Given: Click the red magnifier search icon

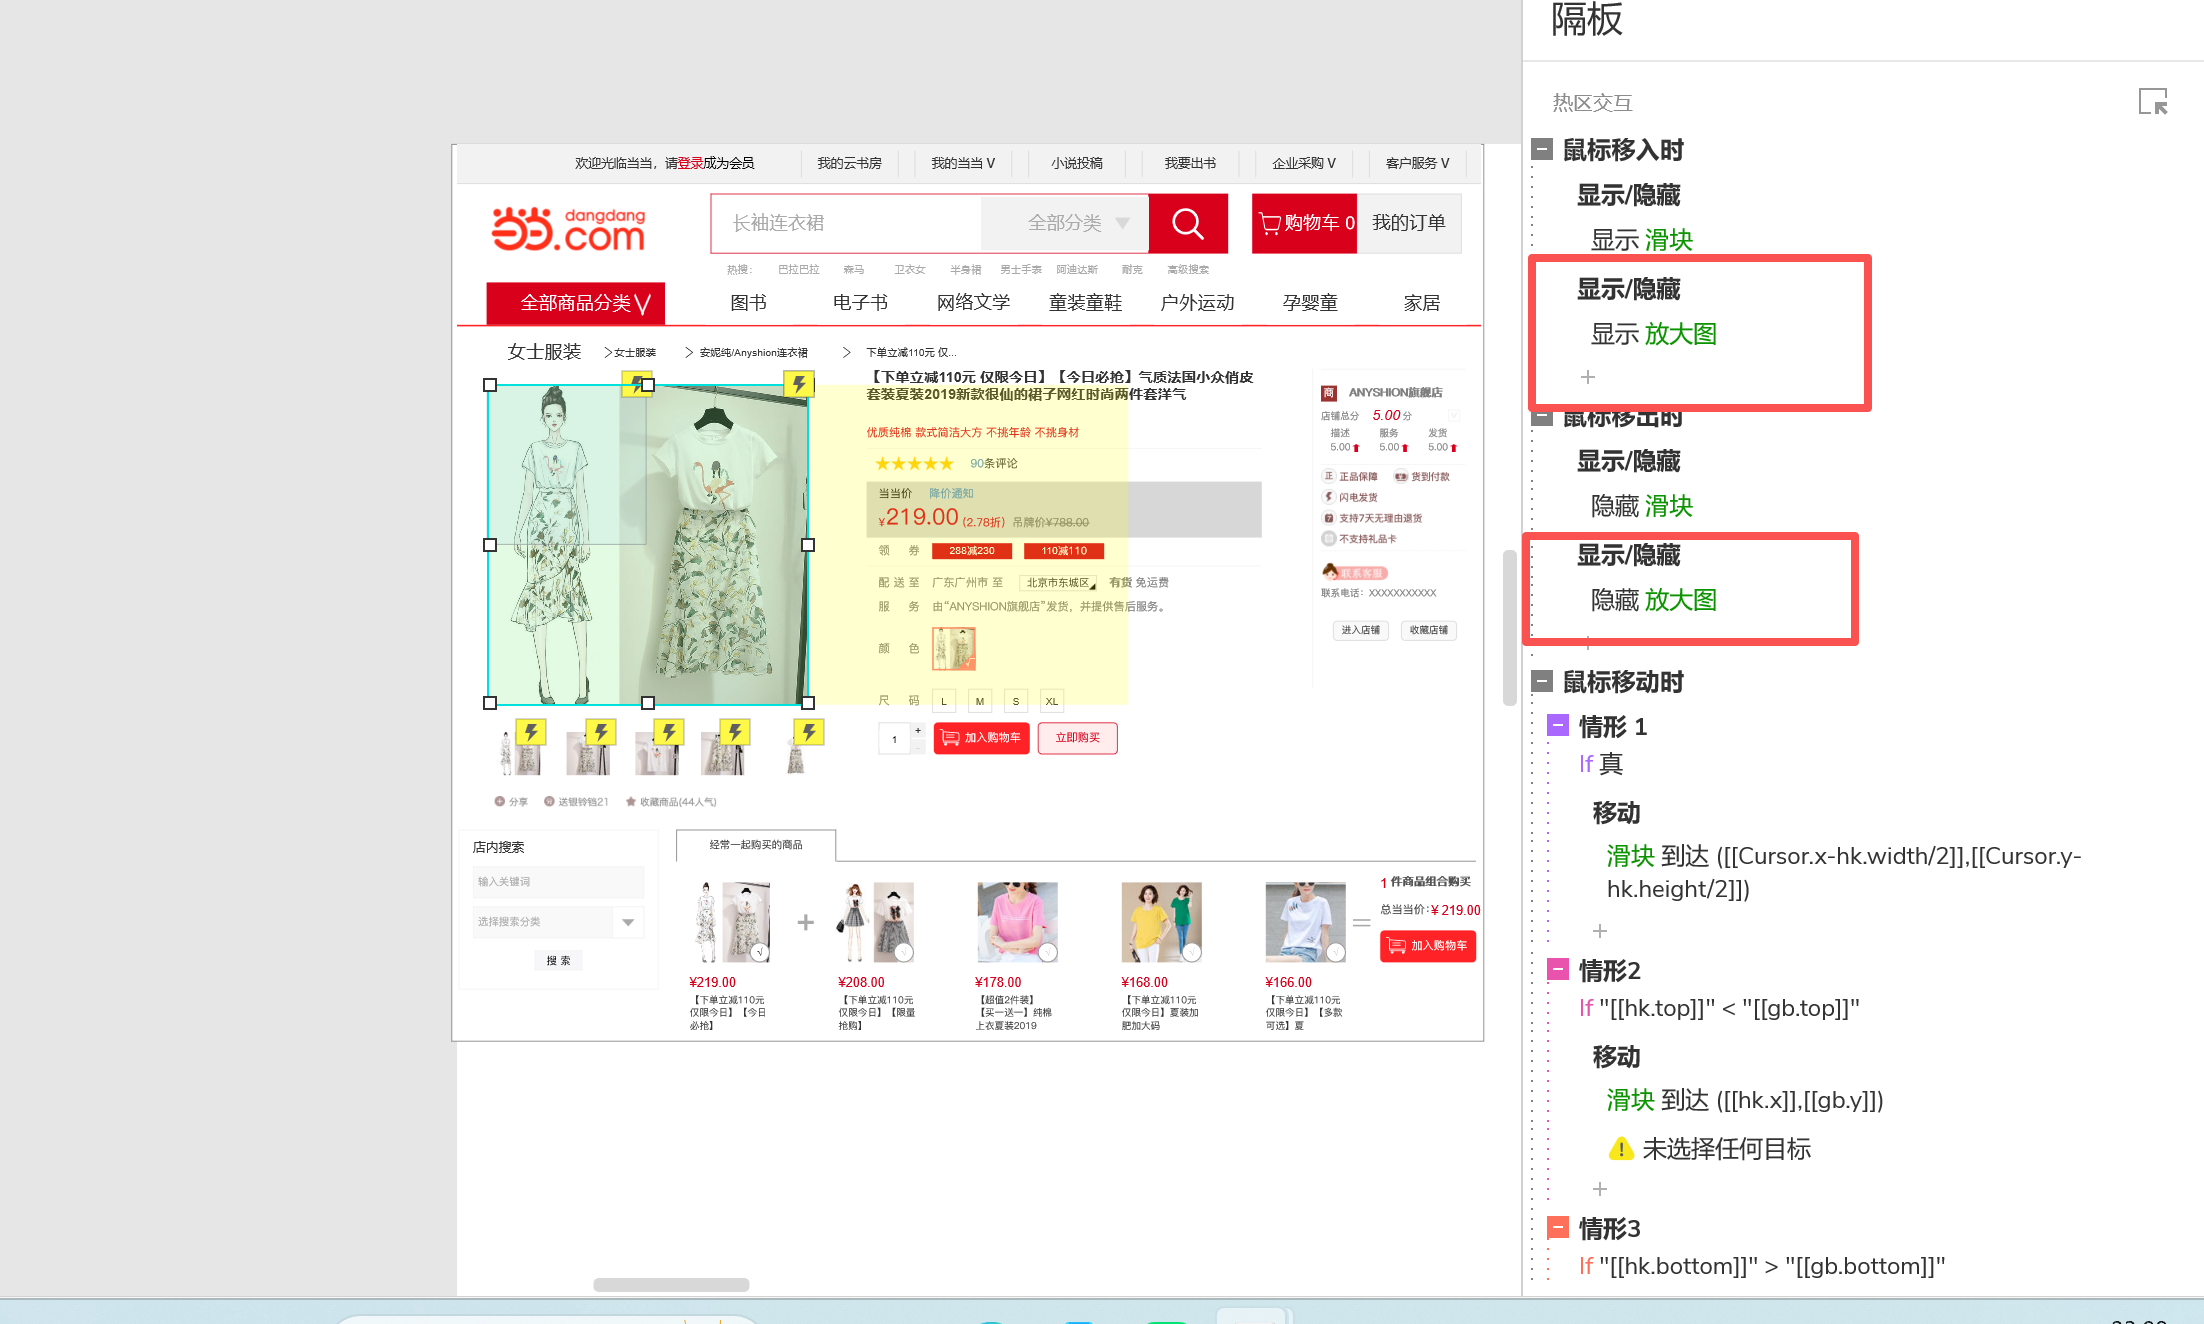Looking at the screenshot, I should tap(1187, 223).
